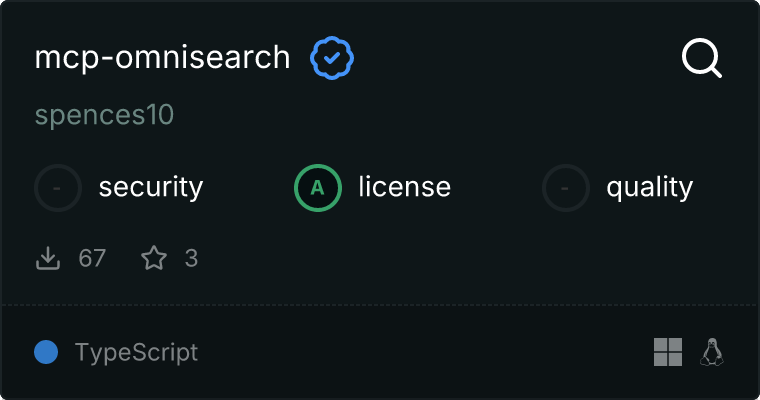Click the blue verified badge icon

pos(332,59)
